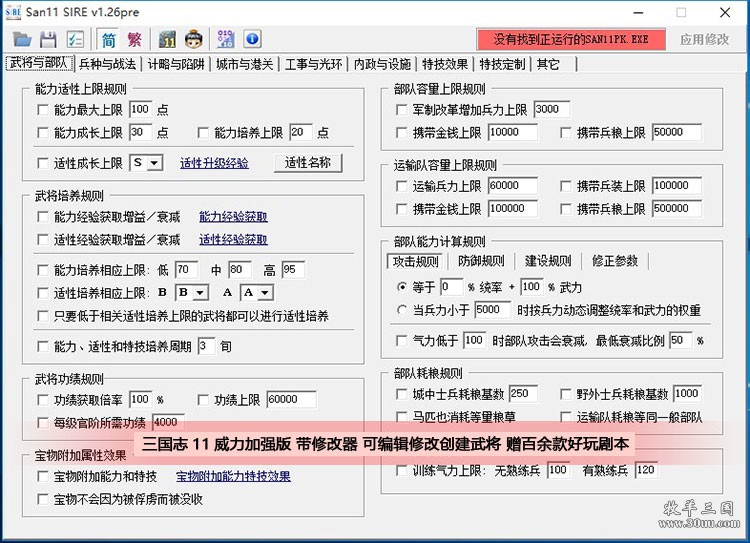Select the 建设规则 sub-tab
Screen dimensions: 750x543
[548, 261]
